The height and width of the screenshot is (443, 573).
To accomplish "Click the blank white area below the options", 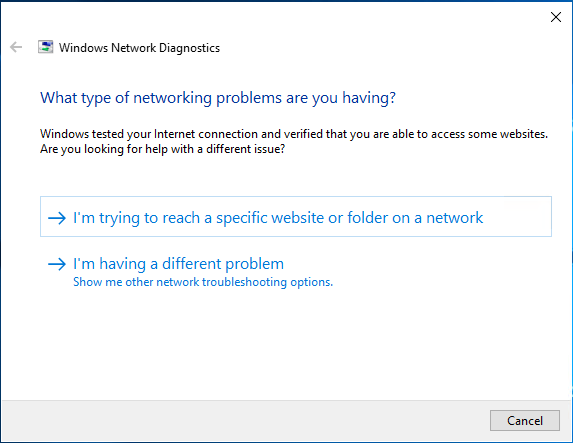I will point(286,344).
